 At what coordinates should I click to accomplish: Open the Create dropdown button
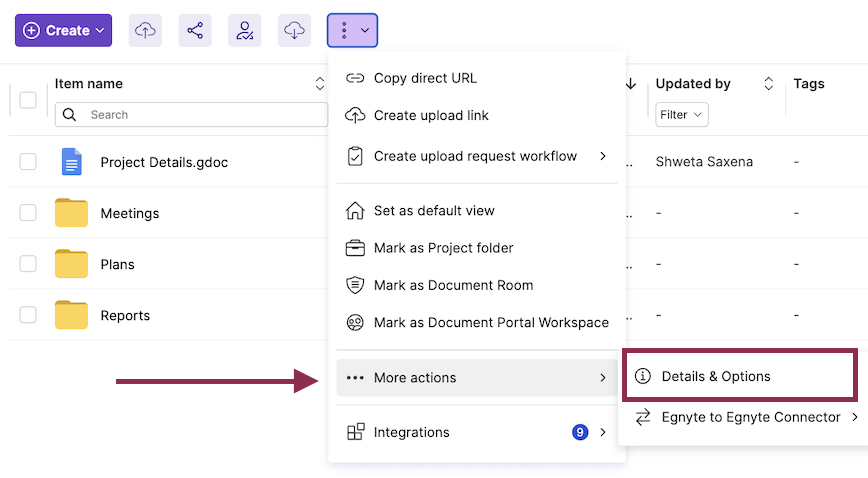tap(63, 31)
